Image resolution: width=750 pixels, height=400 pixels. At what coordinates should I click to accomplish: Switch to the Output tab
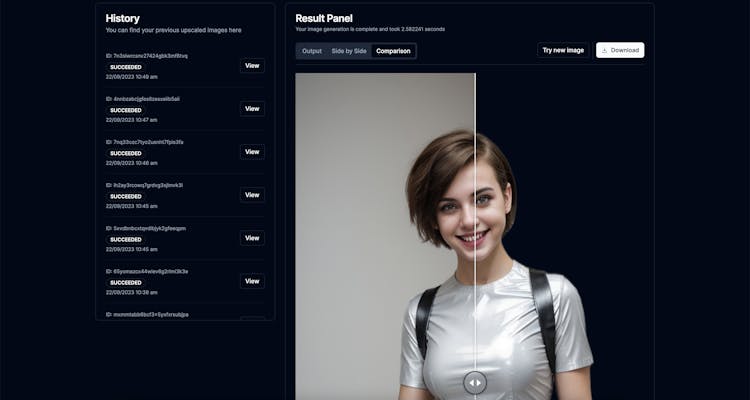pyautogui.click(x=312, y=51)
